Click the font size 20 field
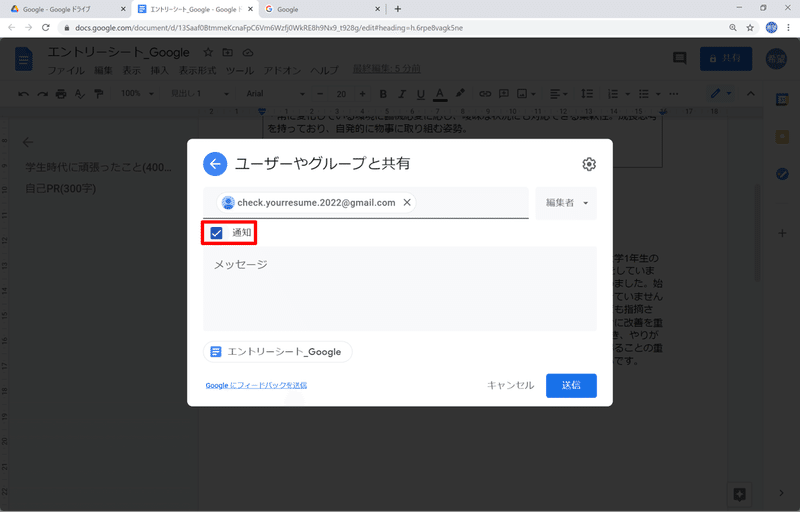The image size is (800, 512). pyautogui.click(x=341, y=94)
